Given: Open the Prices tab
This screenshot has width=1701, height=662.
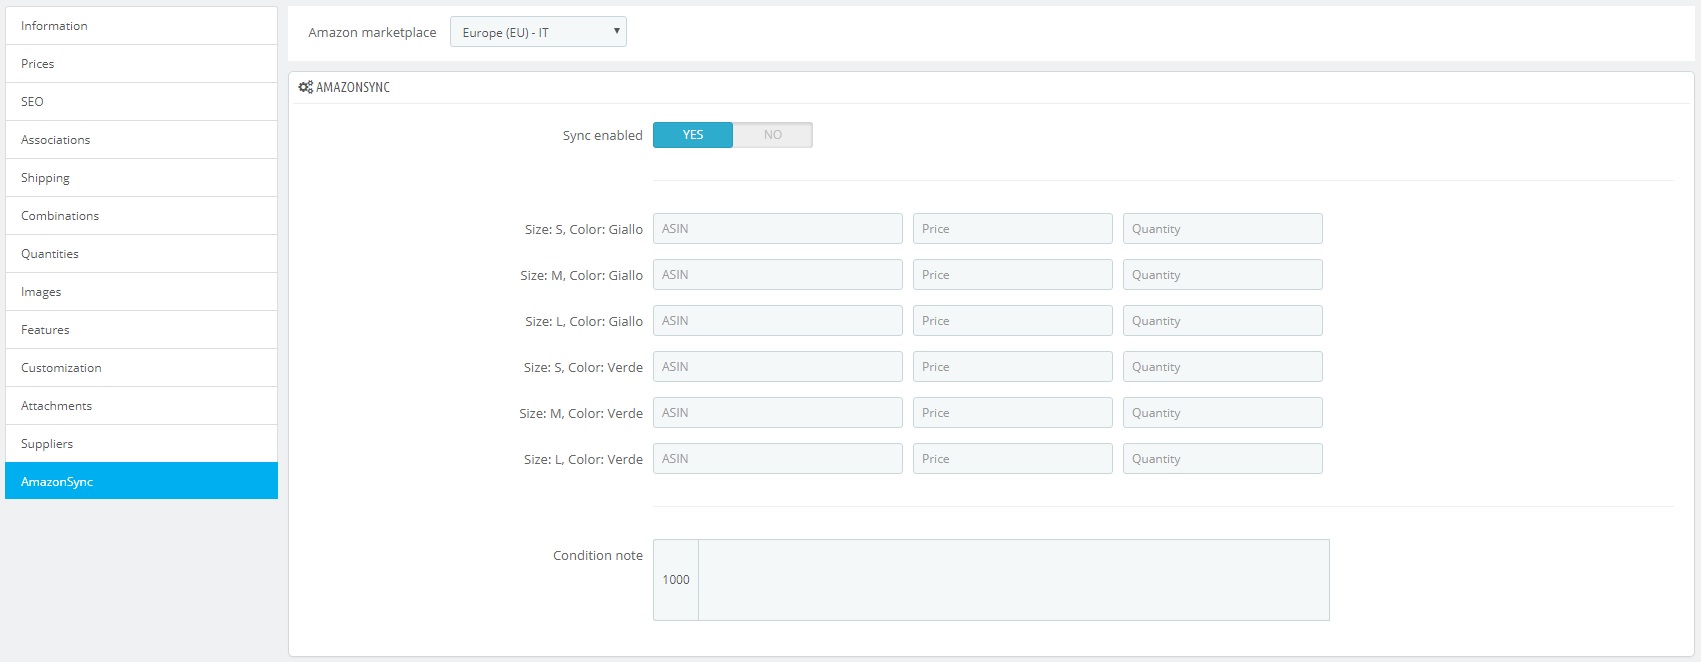Looking at the screenshot, I should [x=141, y=64].
